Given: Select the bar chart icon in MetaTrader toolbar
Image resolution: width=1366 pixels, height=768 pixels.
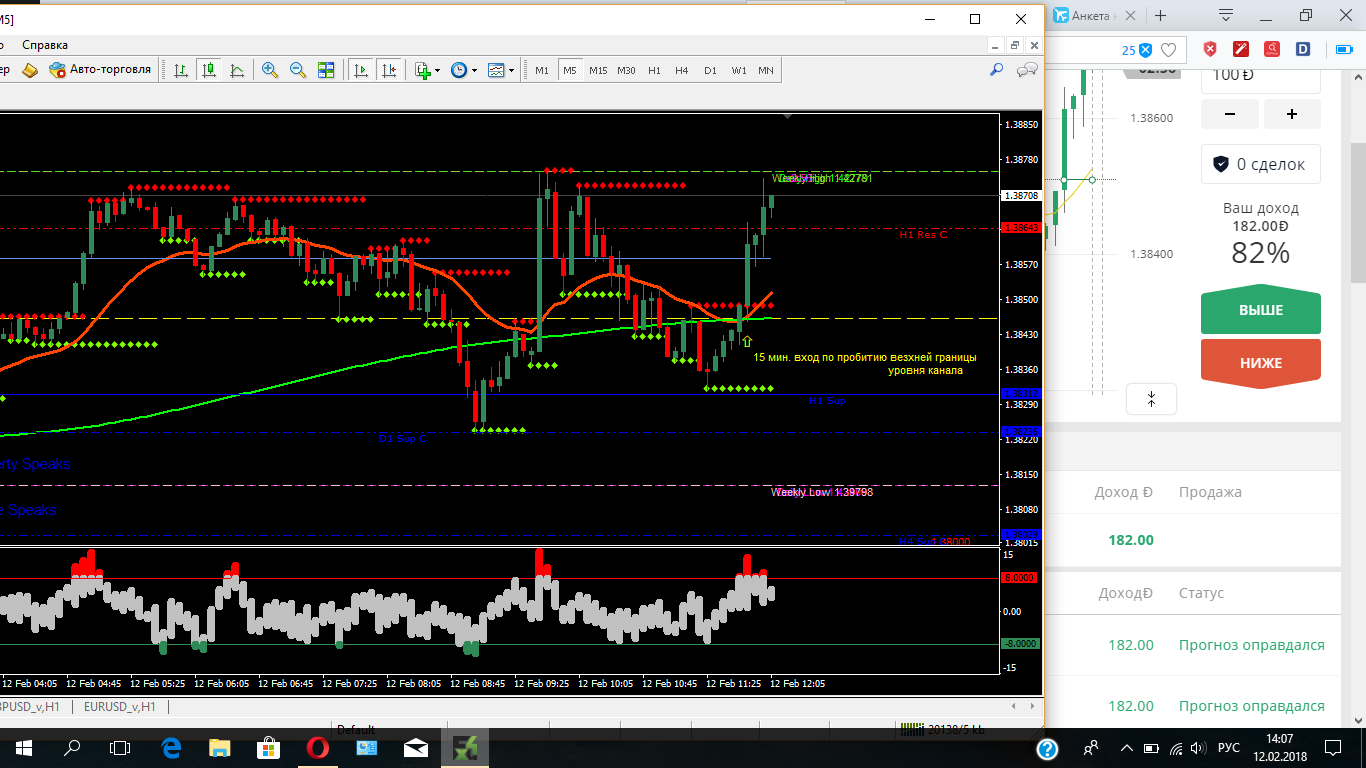Looking at the screenshot, I should point(181,70).
